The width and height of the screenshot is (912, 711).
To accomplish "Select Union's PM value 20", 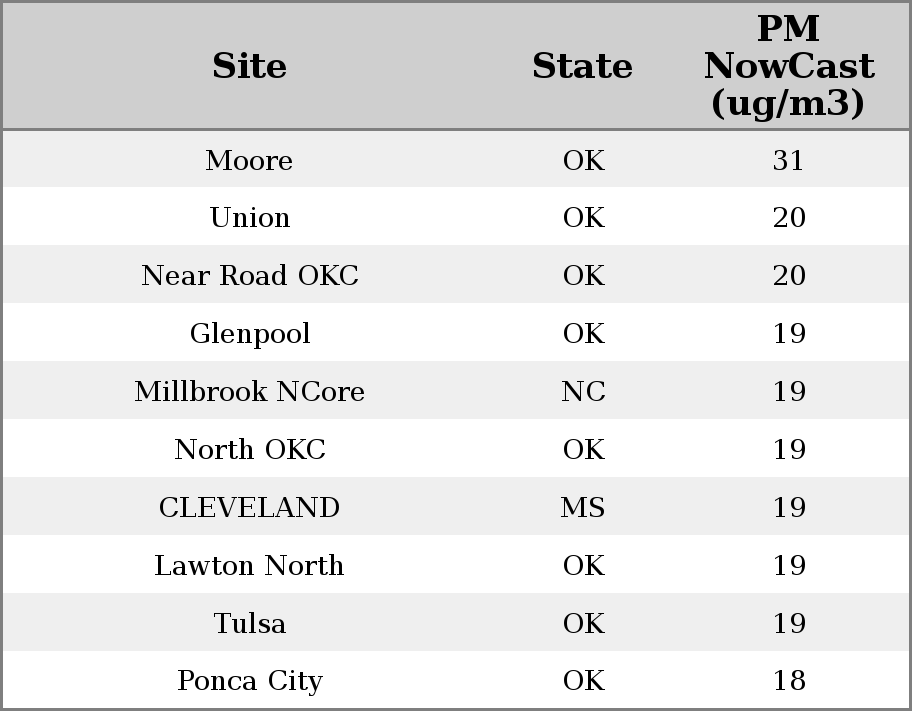I will (x=789, y=218).
